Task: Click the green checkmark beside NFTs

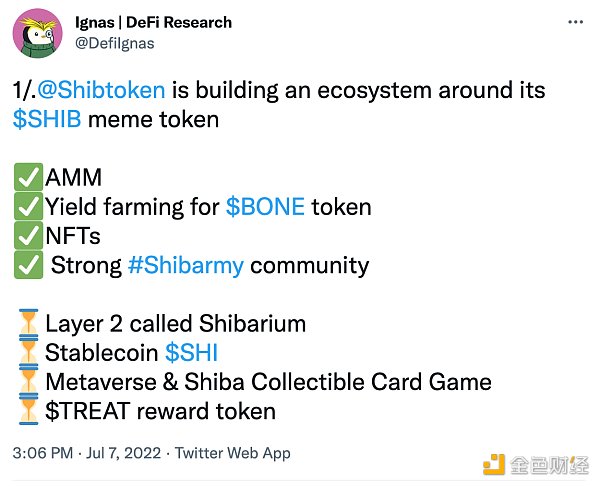Action: click(28, 236)
